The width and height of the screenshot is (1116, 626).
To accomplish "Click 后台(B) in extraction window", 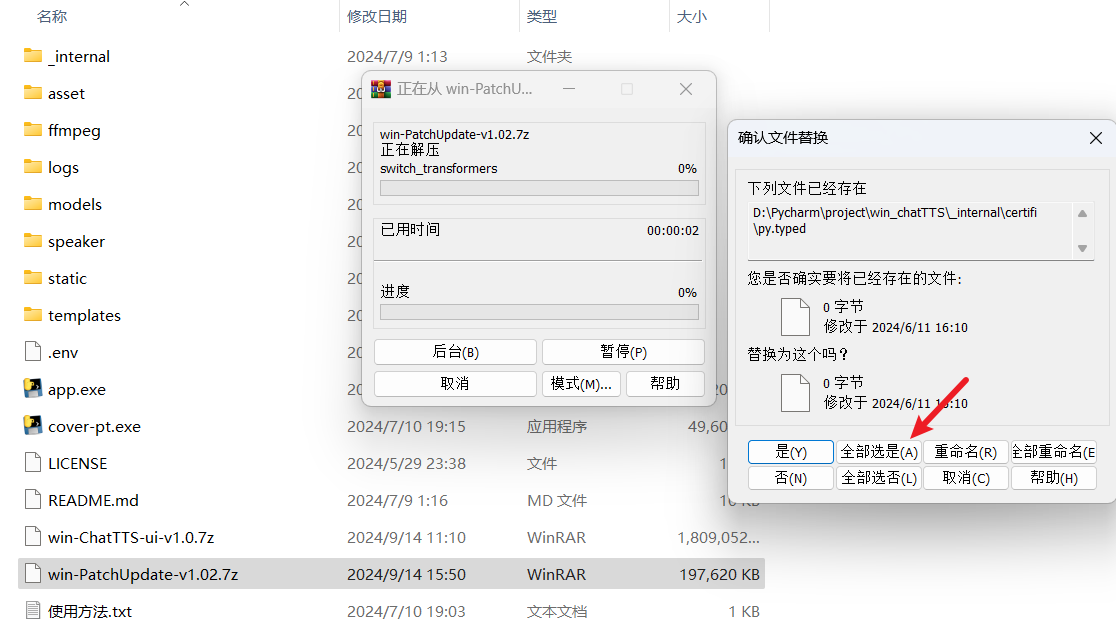I will point(456,352).
